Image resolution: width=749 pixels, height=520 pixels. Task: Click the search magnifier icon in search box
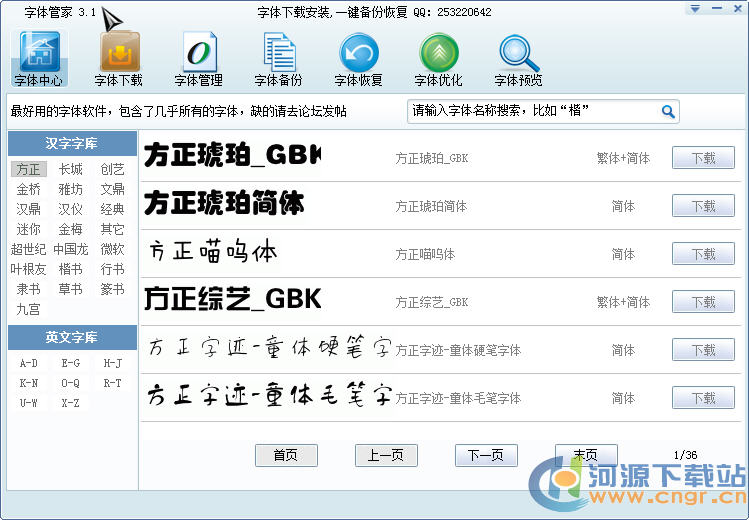[668, 112]
